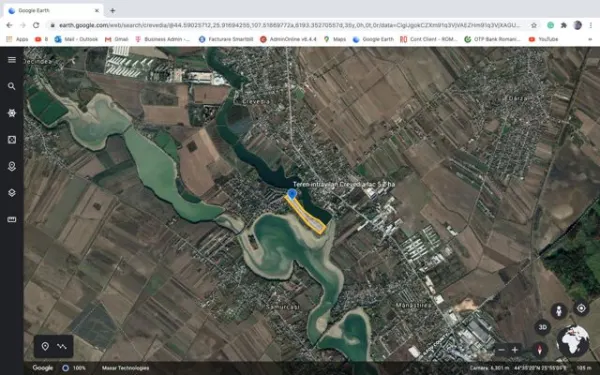Click the Manastirea village label on map
This screenshot has width=600, height=375.
(413, 305)
